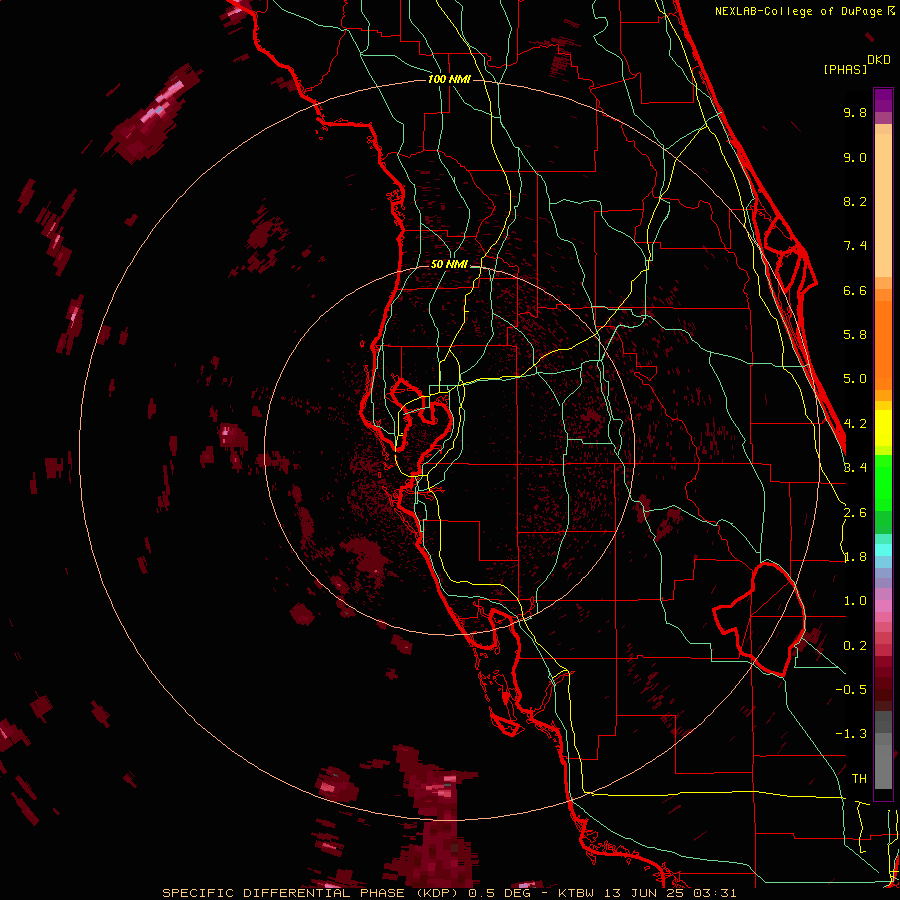Pick the dark red band of the color bar
This screenshot has width=900, height=900.
point(883,677)
